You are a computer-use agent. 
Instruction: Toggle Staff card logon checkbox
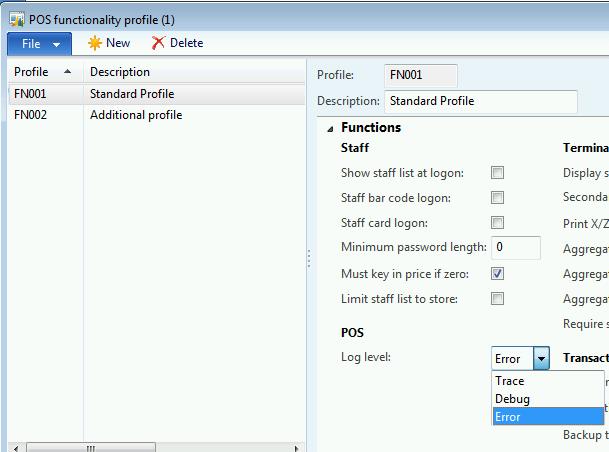click(x=497, y=223)
